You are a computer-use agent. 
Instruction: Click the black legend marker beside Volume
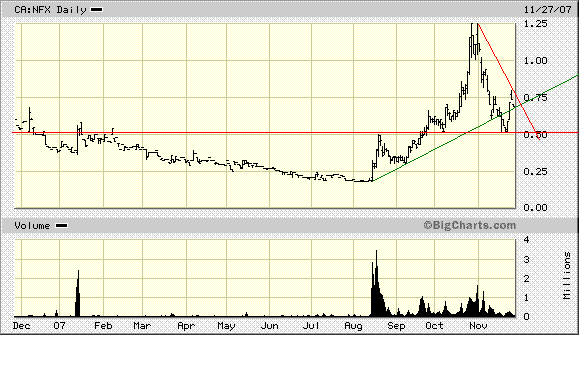tap(61, 226)
